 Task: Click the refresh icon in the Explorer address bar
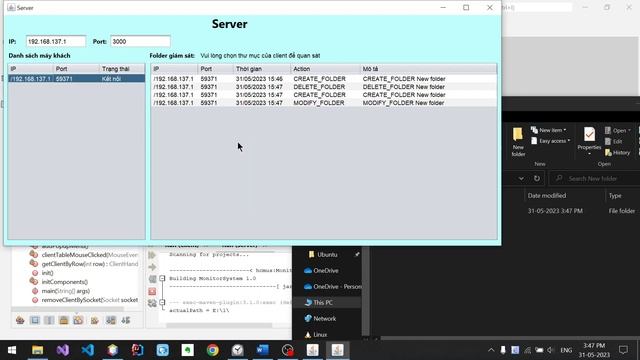[x=537, y=178]
